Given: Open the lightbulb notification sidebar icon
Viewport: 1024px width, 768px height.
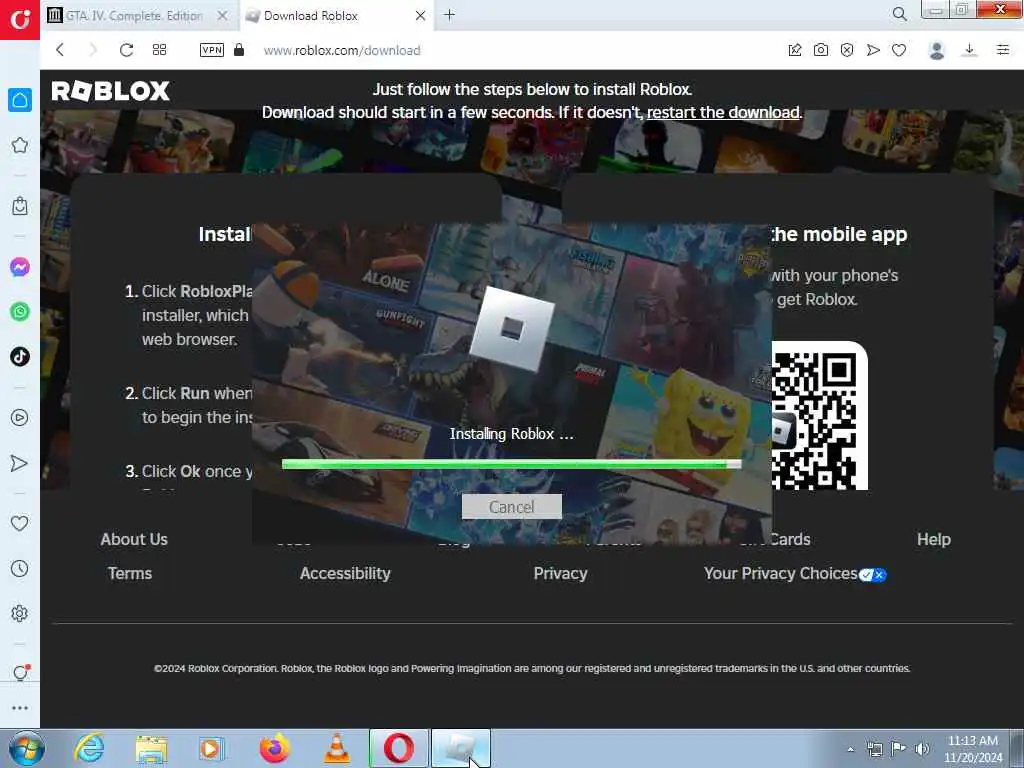Looking at the screenshot, I should click(20, 673).
